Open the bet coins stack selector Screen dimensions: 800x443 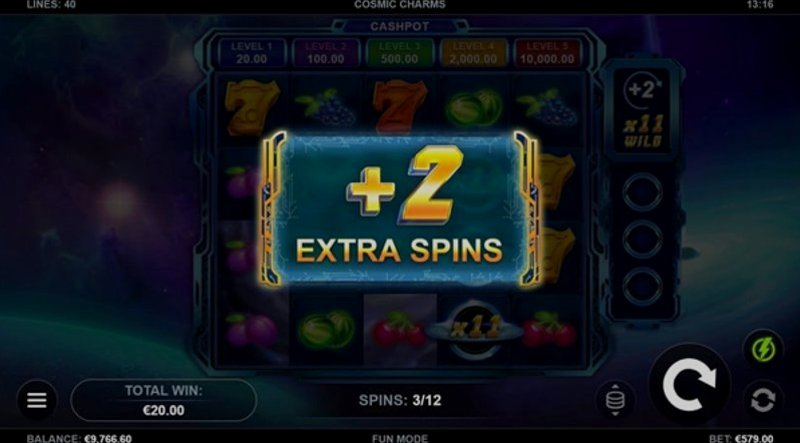click(x=615, y=400)
